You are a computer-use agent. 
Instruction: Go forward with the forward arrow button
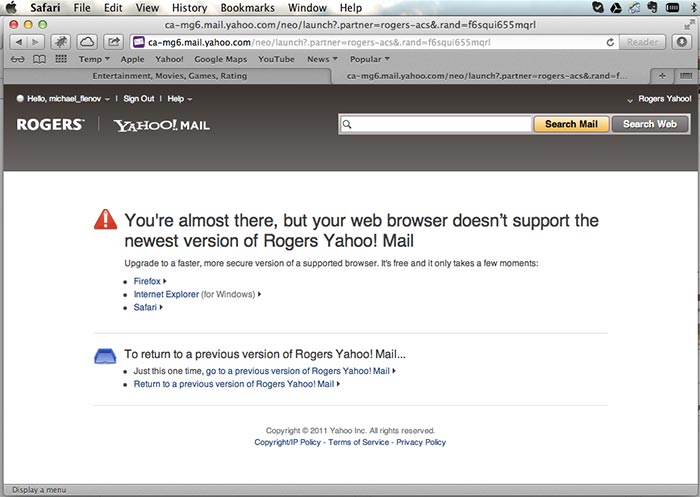pos(35,42)
